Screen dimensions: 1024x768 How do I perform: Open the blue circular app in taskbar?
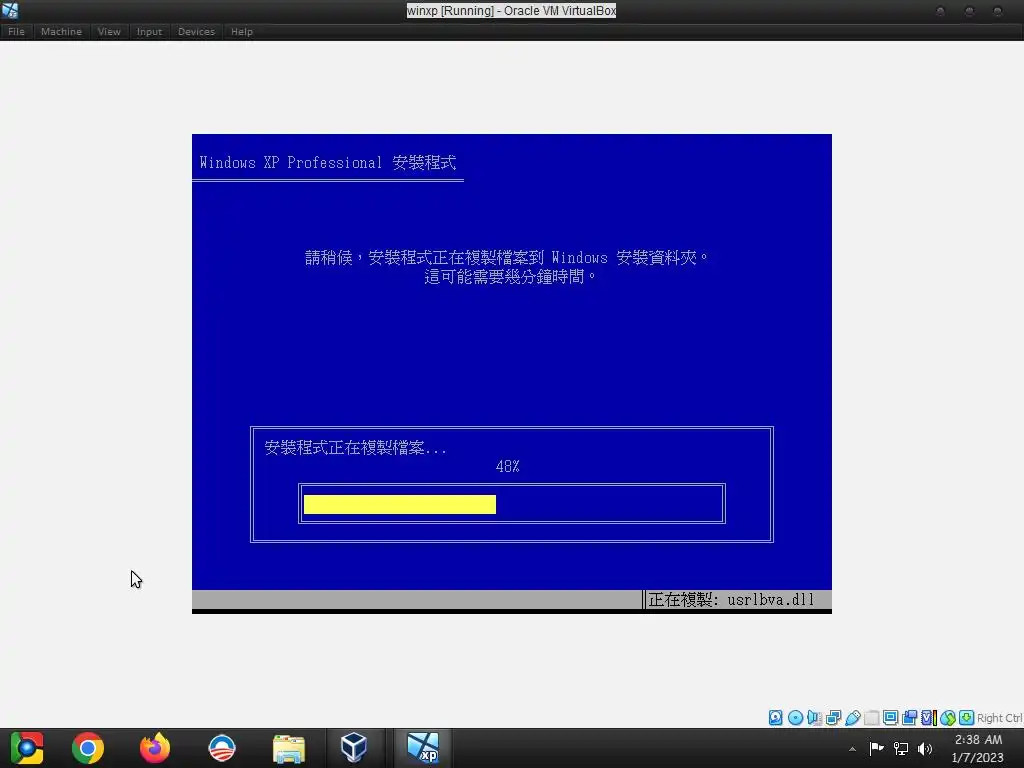[222, 748]
